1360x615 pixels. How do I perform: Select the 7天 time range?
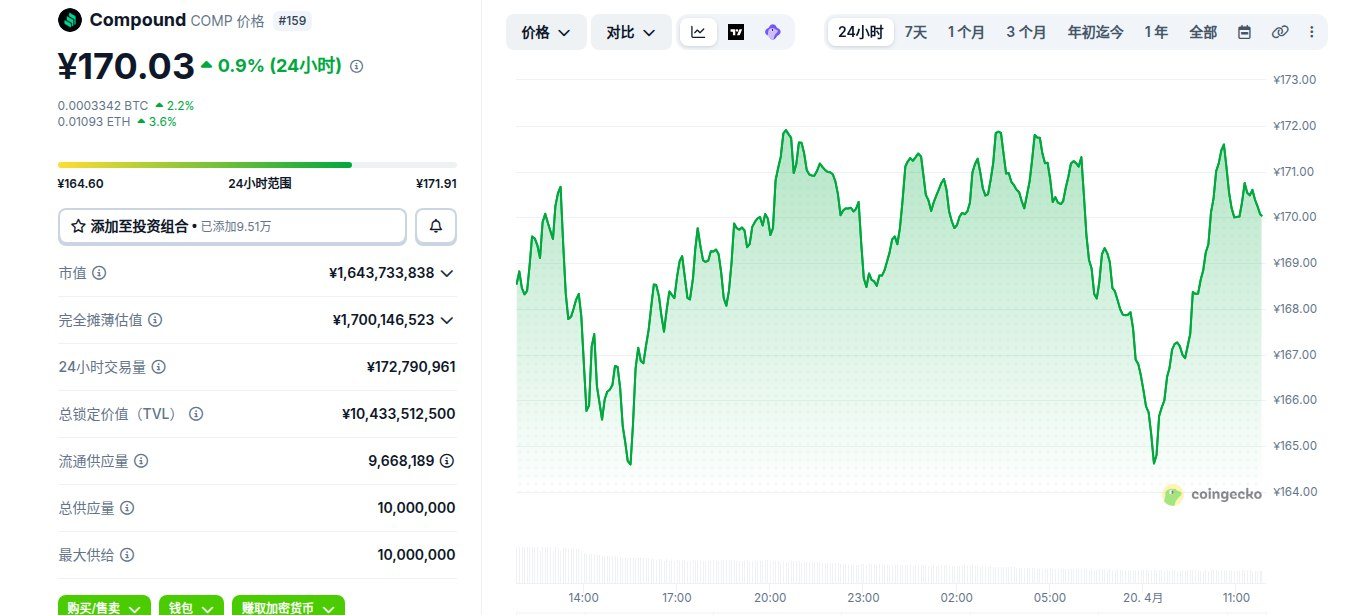click(x=916, y=32)
